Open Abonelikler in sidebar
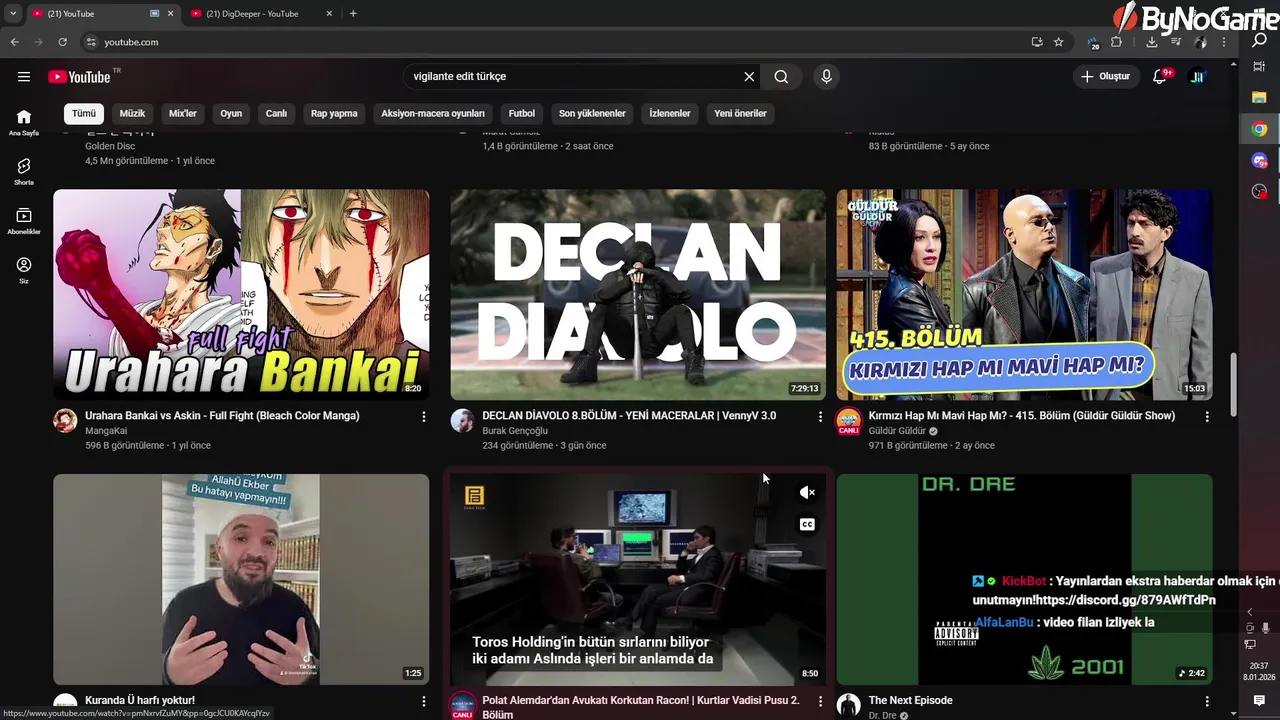The image size is (1280, 720). coord(24,221)
